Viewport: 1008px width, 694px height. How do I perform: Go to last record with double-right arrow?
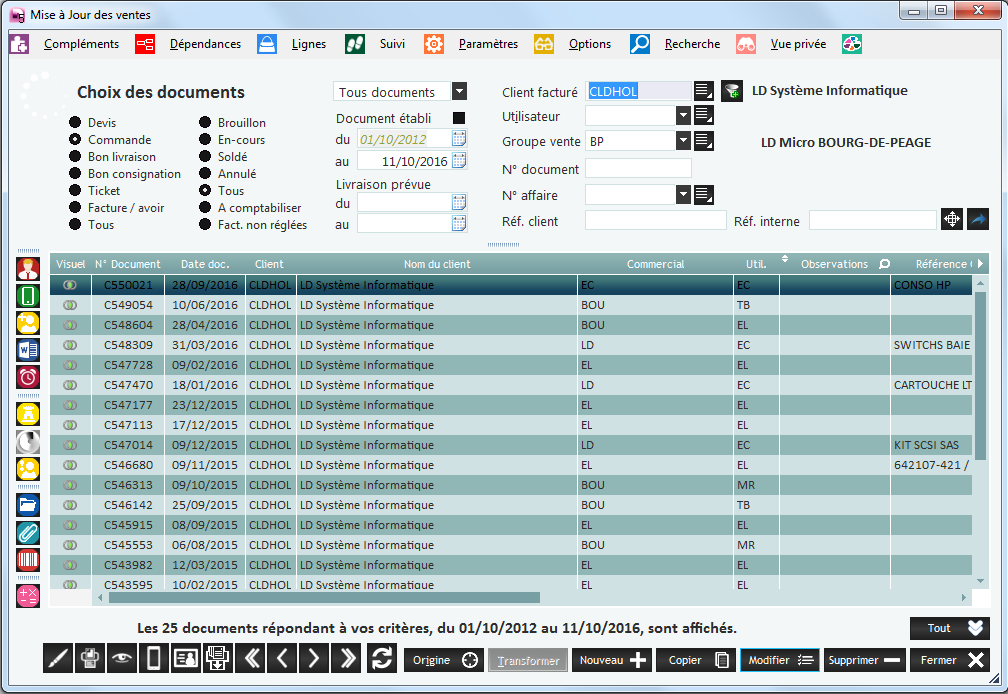point(348,659)
